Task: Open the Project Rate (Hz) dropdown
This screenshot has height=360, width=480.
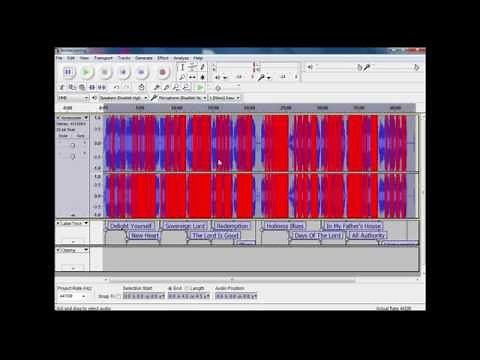Action: (x=72, y=296)
